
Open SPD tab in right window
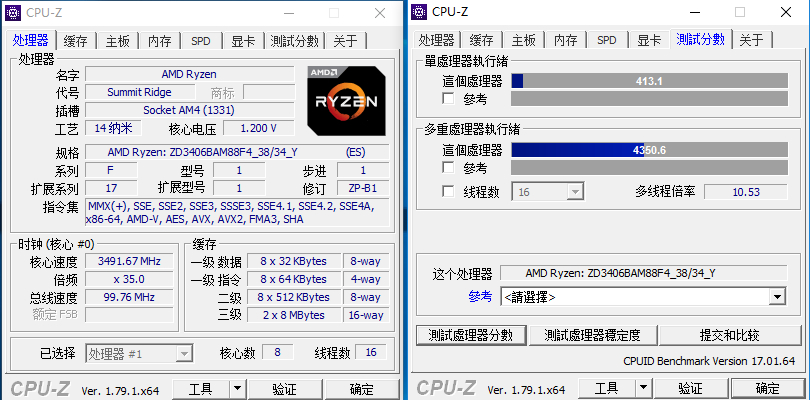pyautogui.click(x=606, y=40)
